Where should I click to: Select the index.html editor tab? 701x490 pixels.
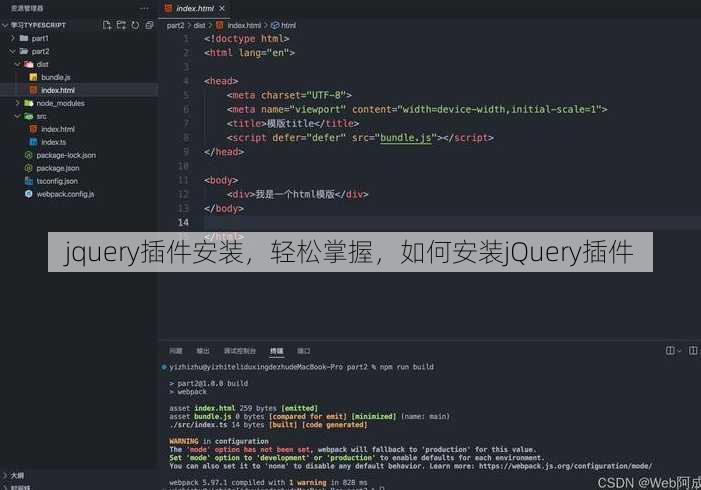click(194, 8)
